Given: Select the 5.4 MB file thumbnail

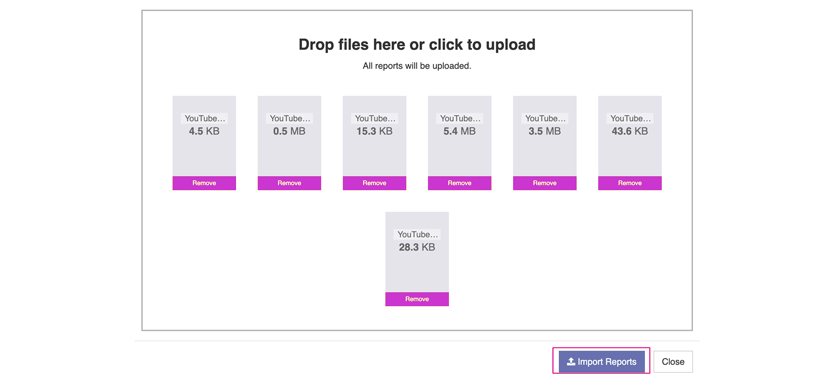Looking at the screenshot, I should click(460, 136).
